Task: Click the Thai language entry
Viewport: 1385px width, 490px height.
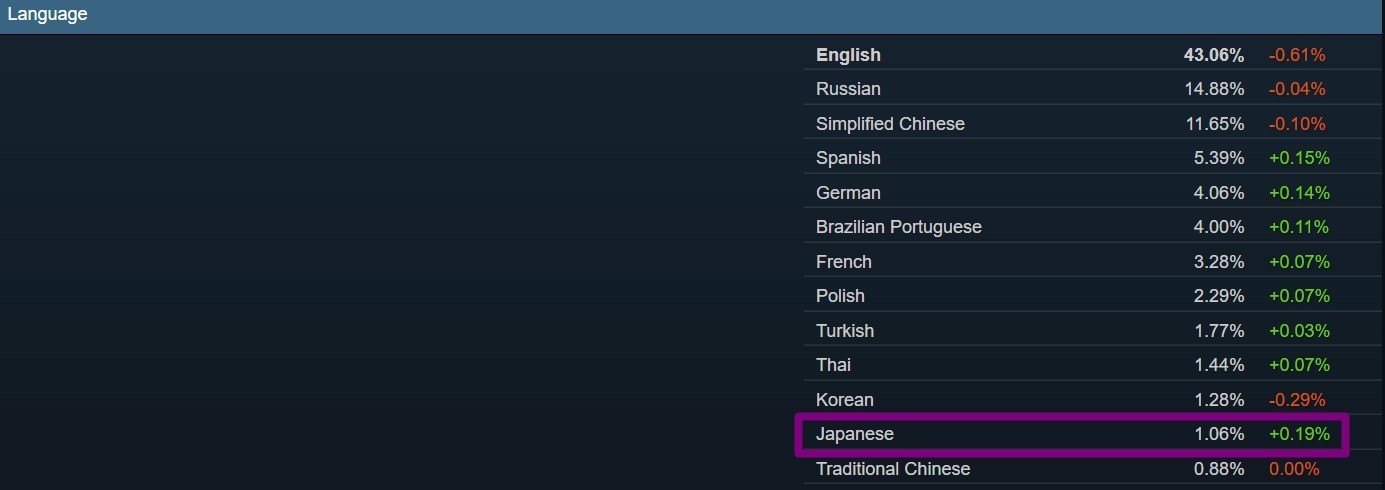Action: coord(833,365)
